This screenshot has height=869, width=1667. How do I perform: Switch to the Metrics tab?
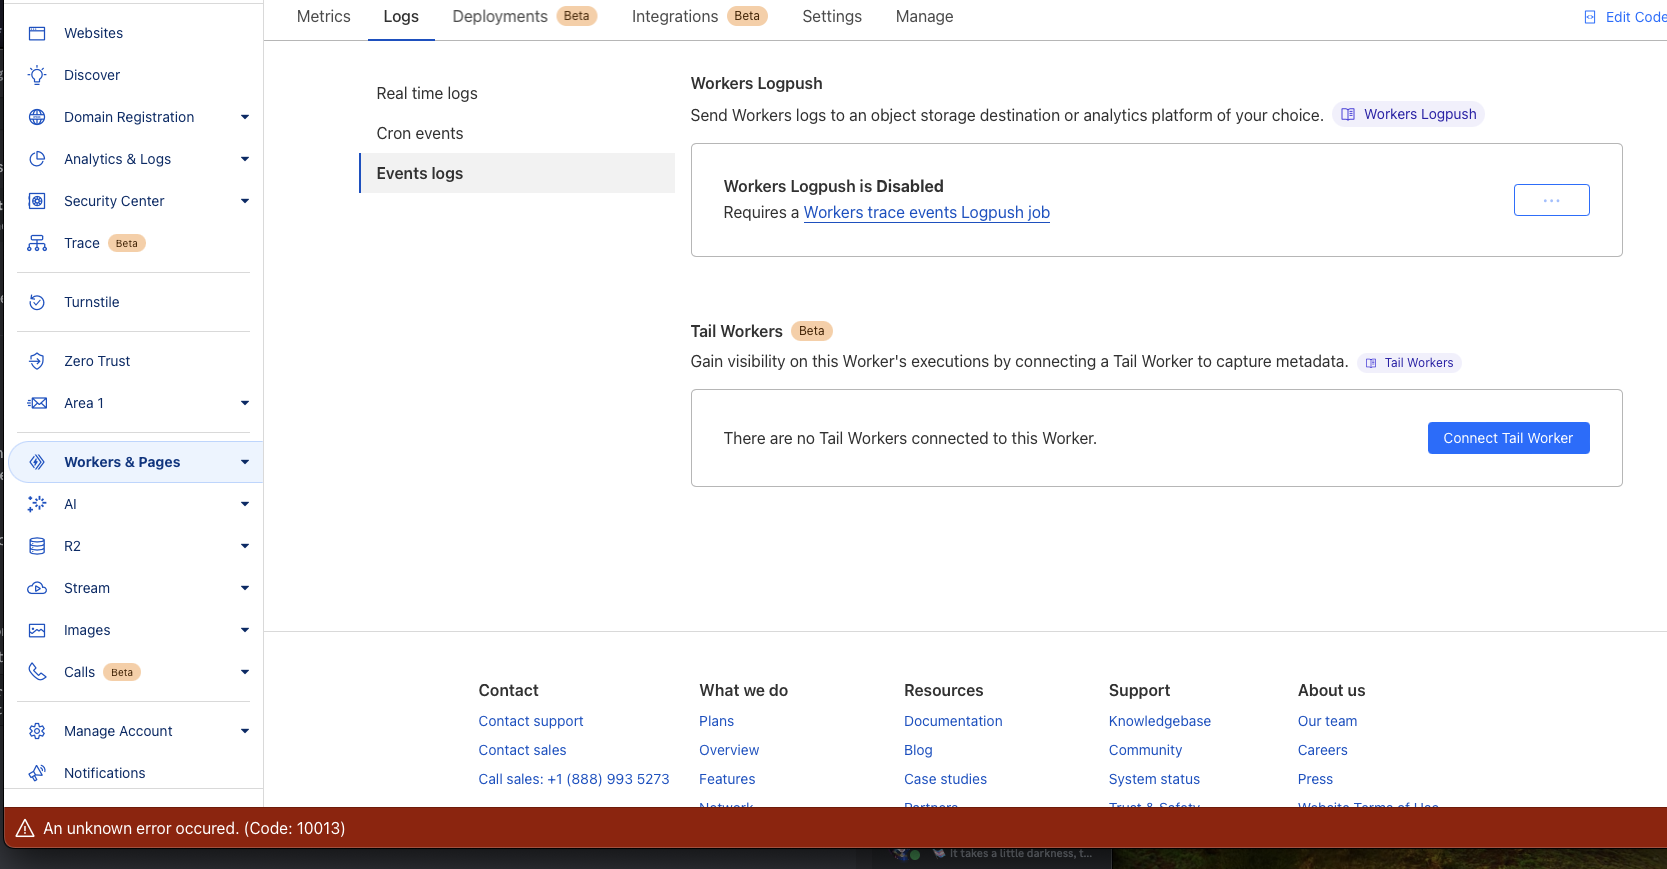click(323, 17)
